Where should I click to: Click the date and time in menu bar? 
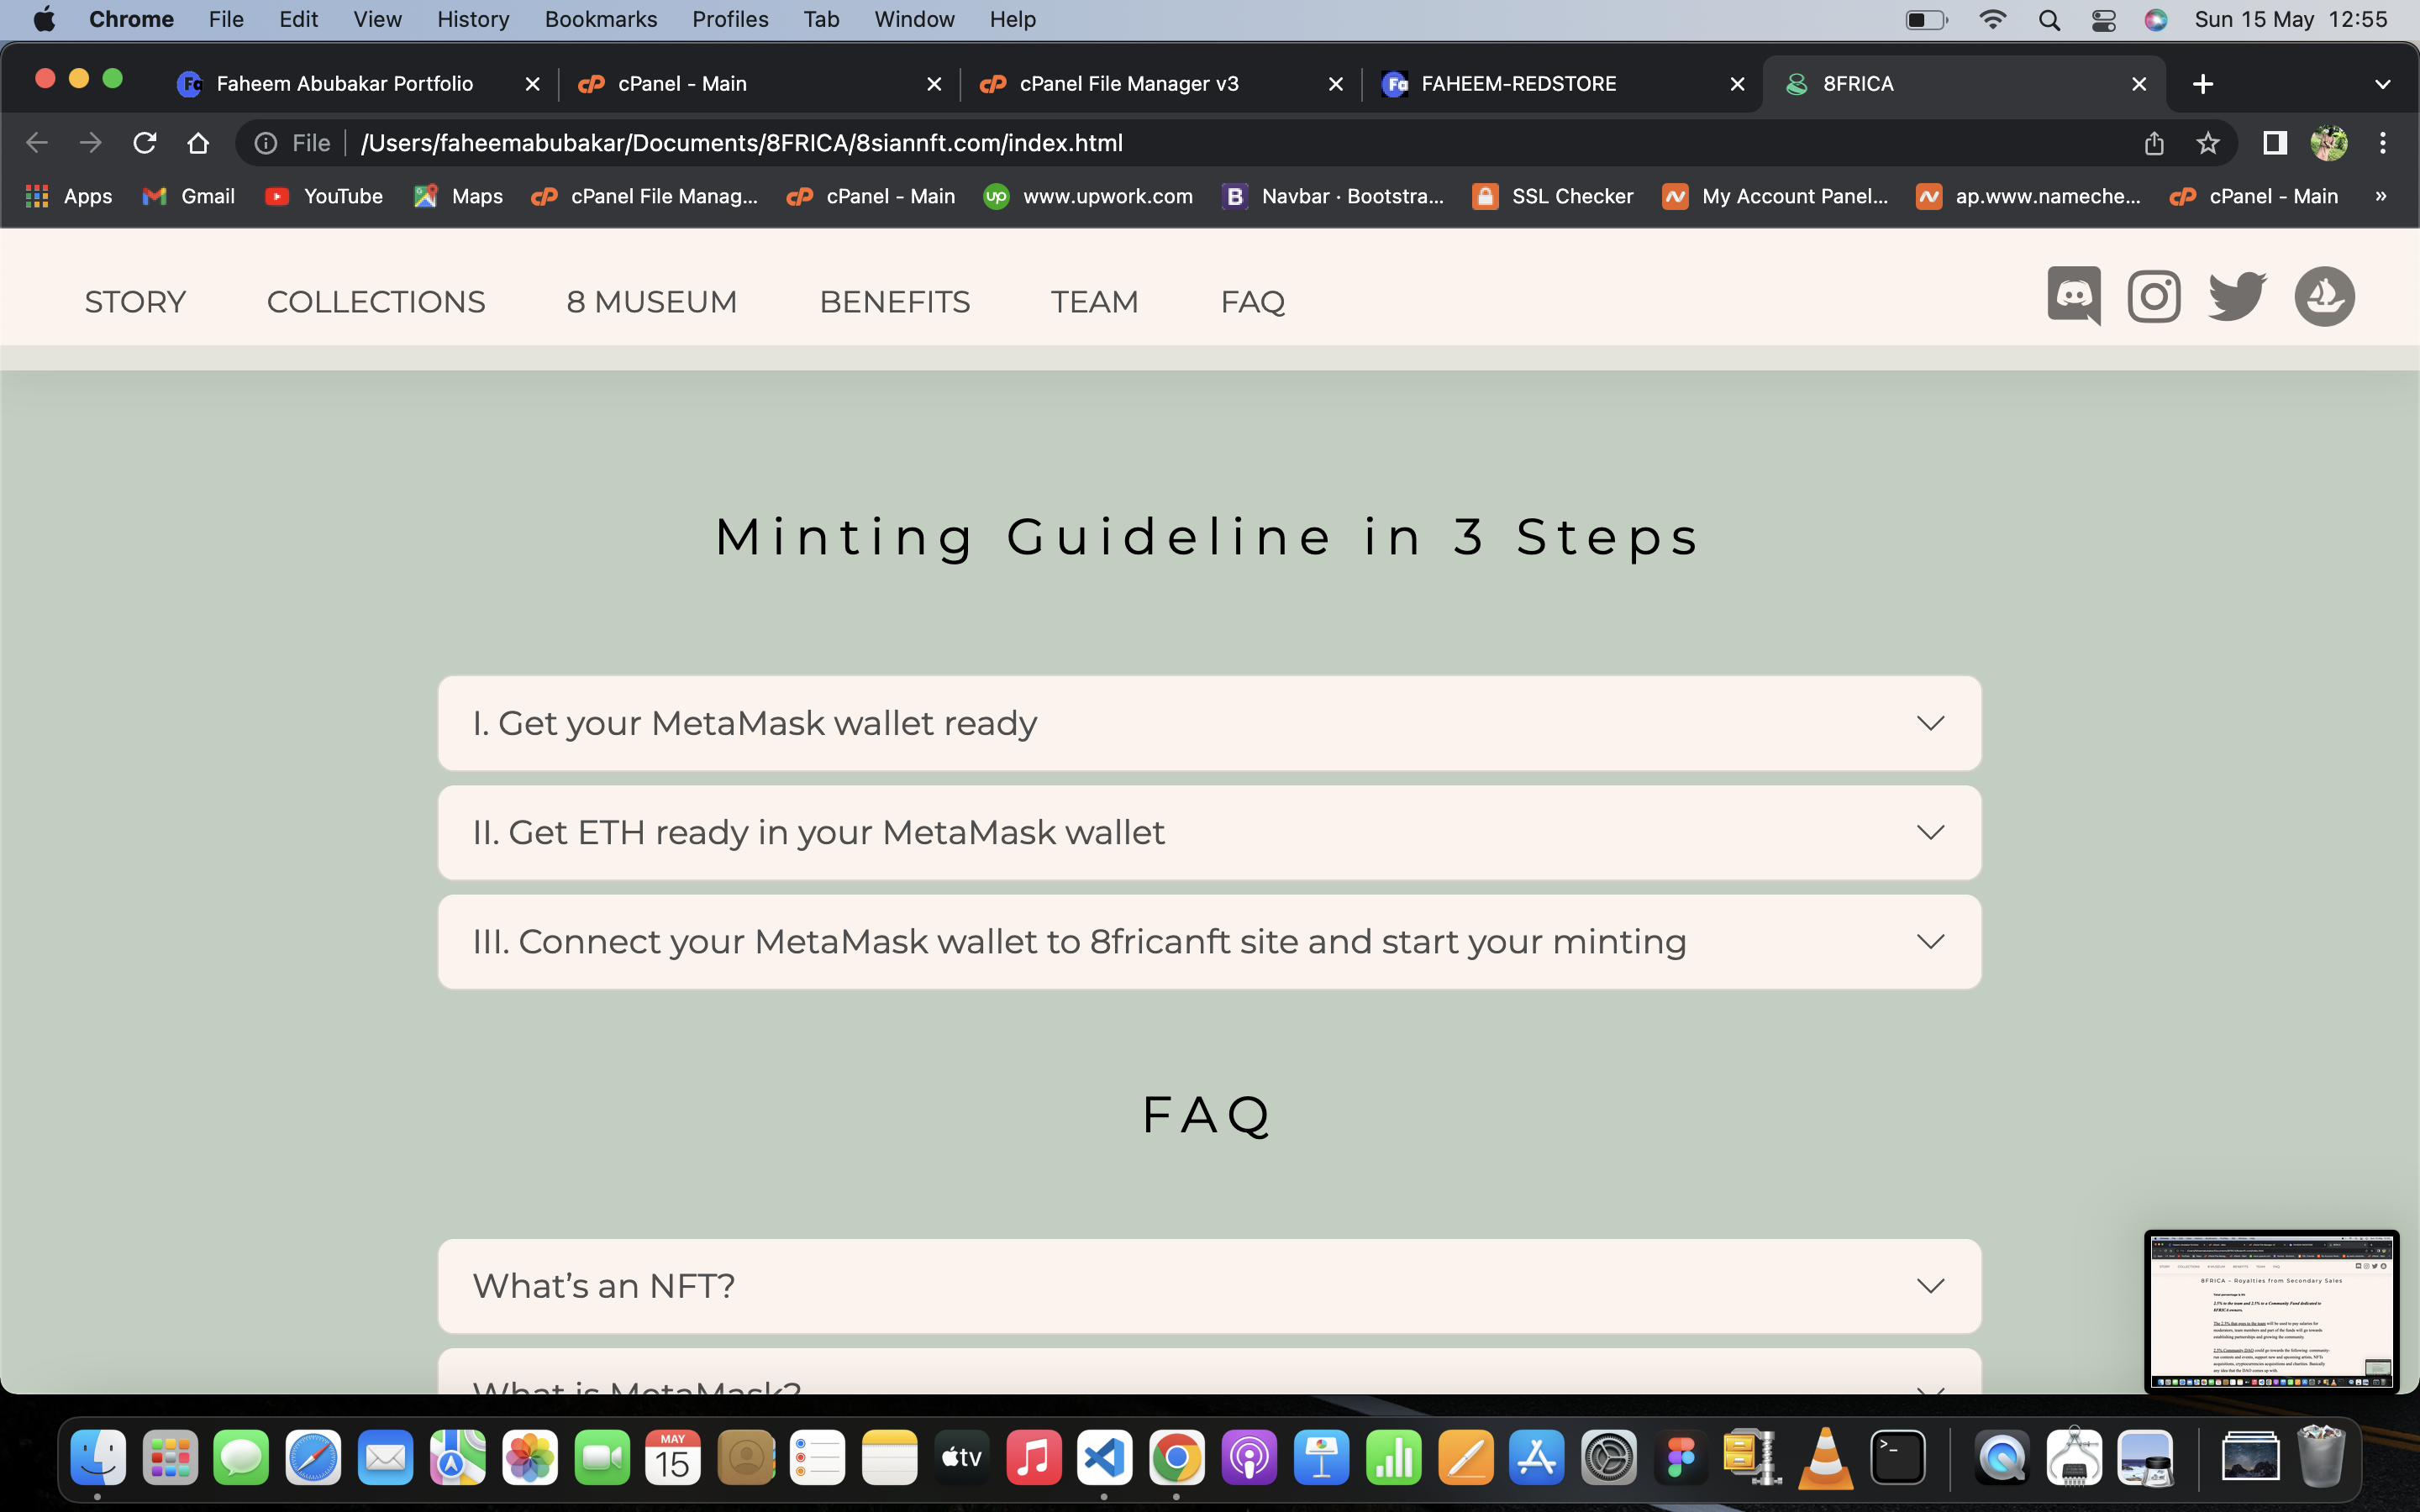click(2291, 20)
